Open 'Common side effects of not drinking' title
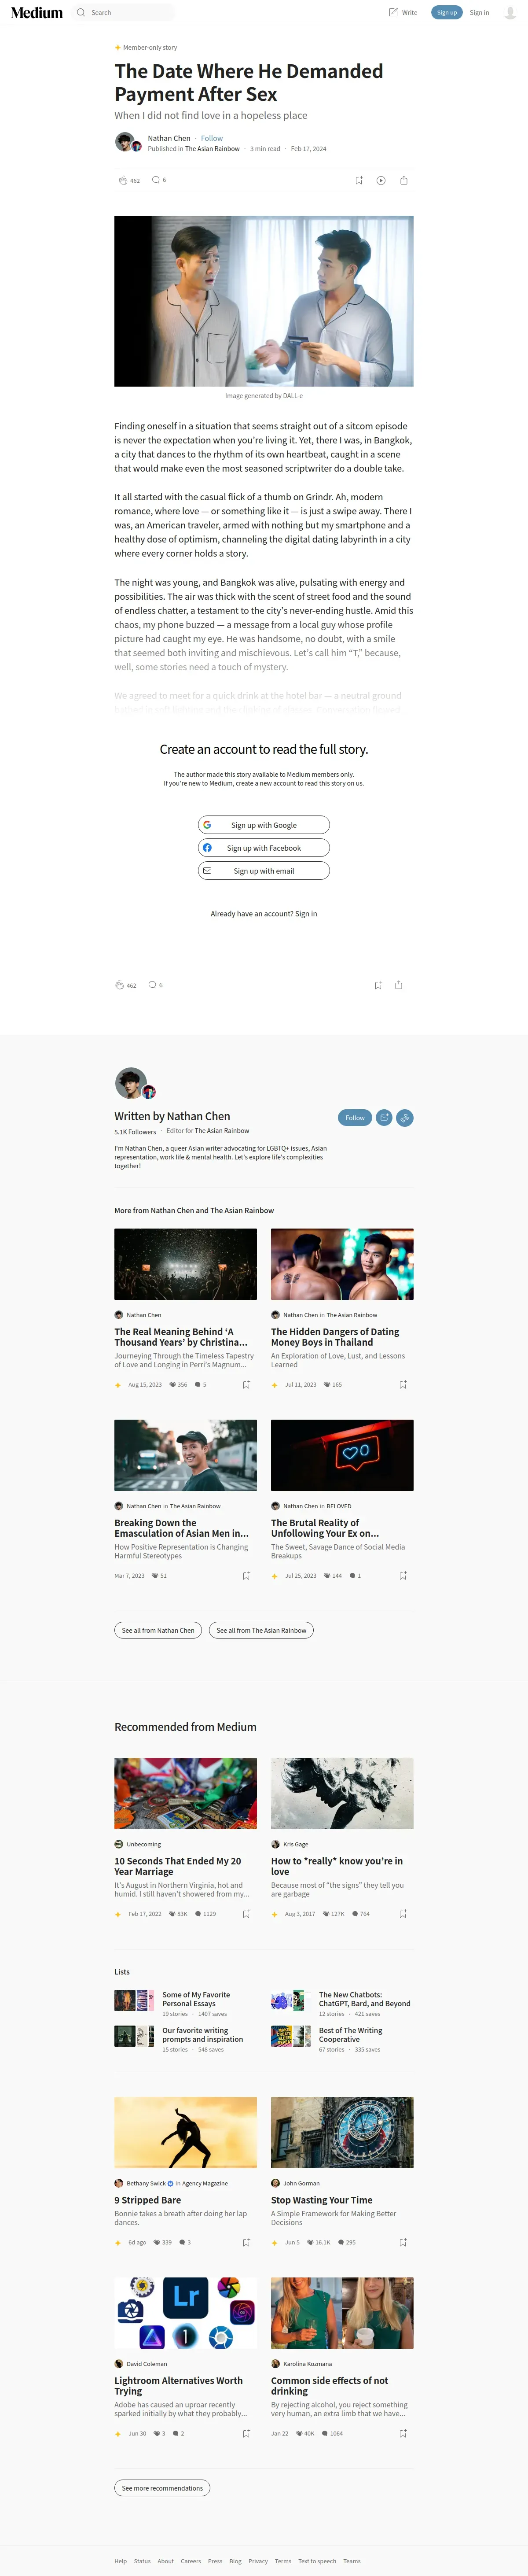 pyautogui.click(x=329, y=2386)
